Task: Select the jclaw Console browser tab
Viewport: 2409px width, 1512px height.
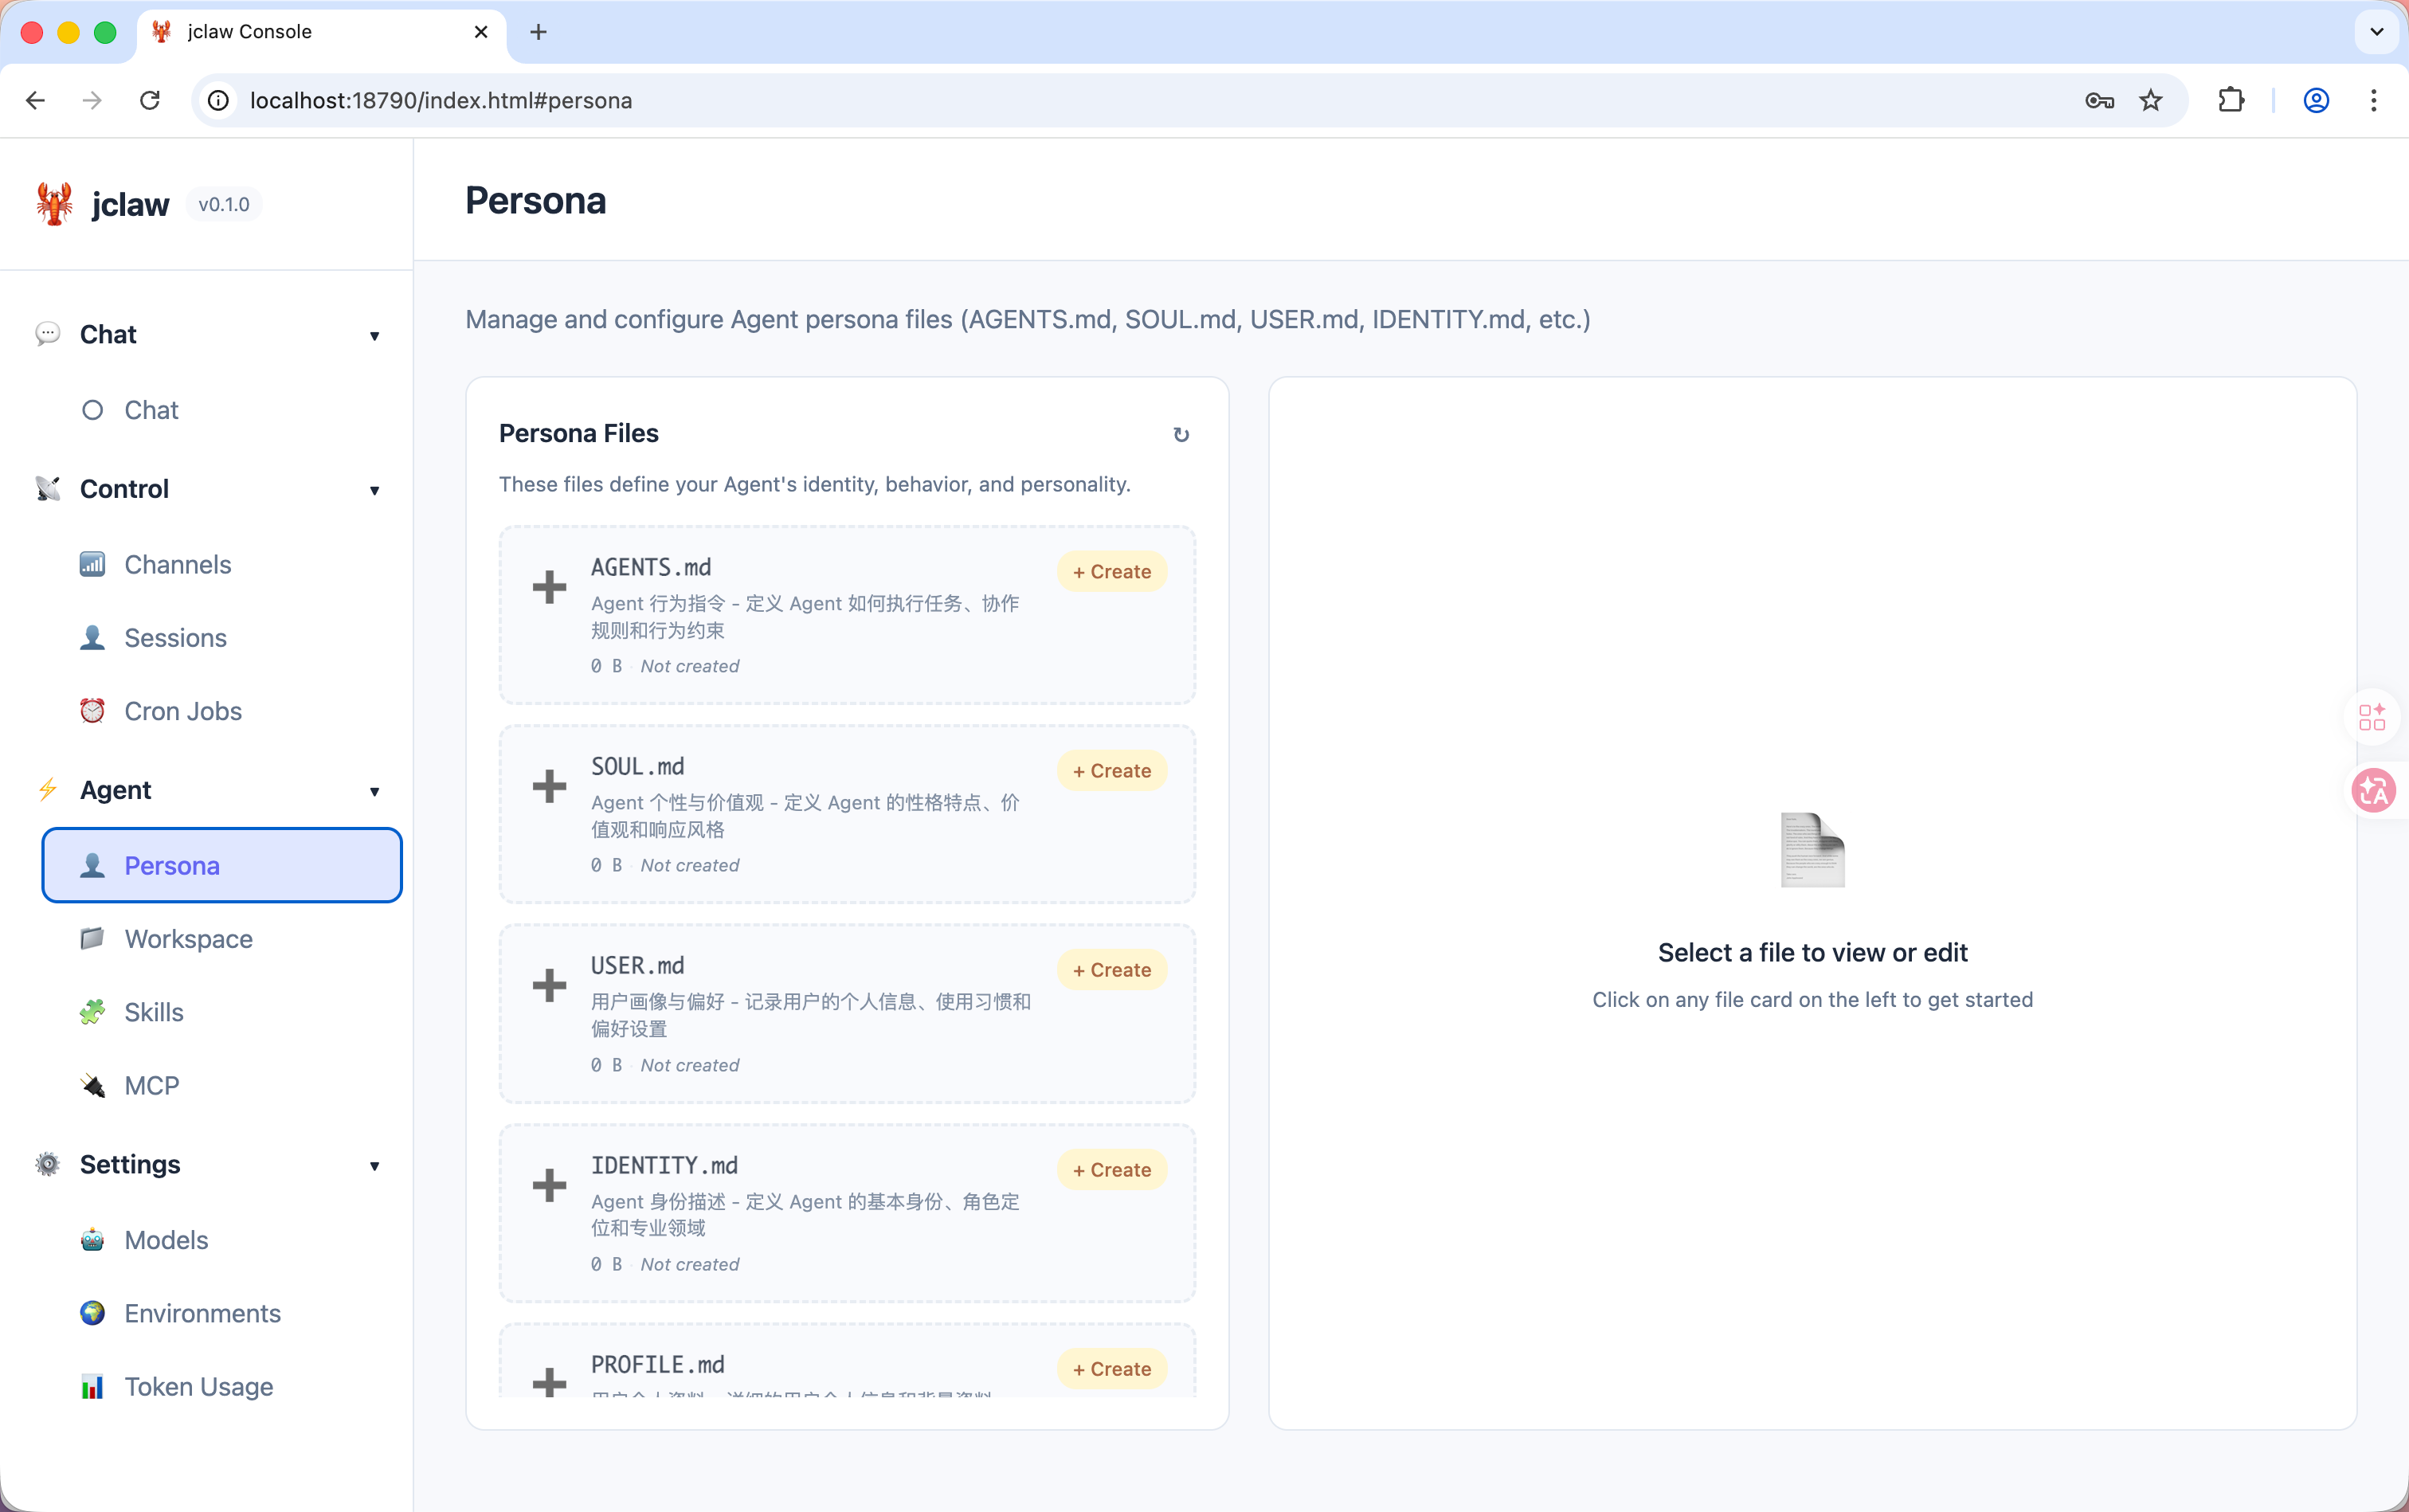Action: point(322,32)
